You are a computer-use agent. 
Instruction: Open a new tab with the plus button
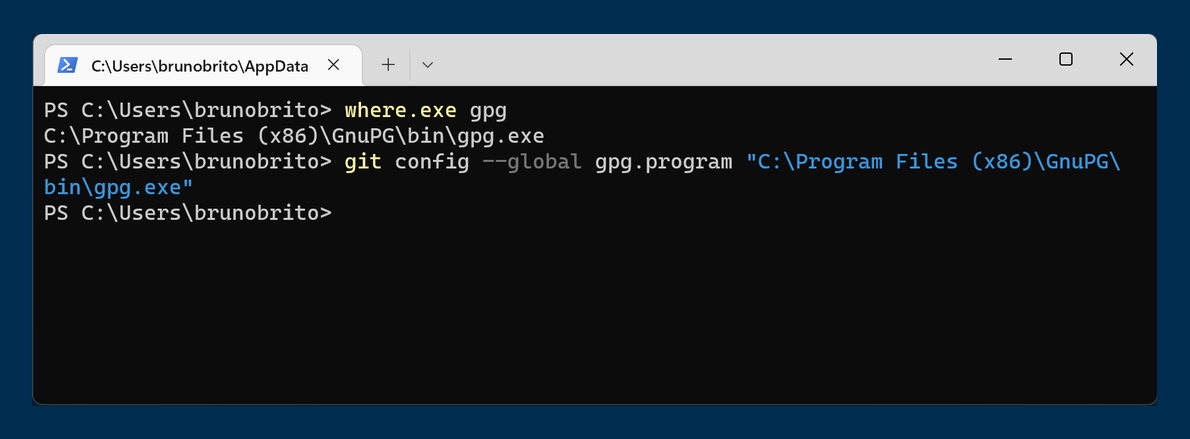coord(389,65)
